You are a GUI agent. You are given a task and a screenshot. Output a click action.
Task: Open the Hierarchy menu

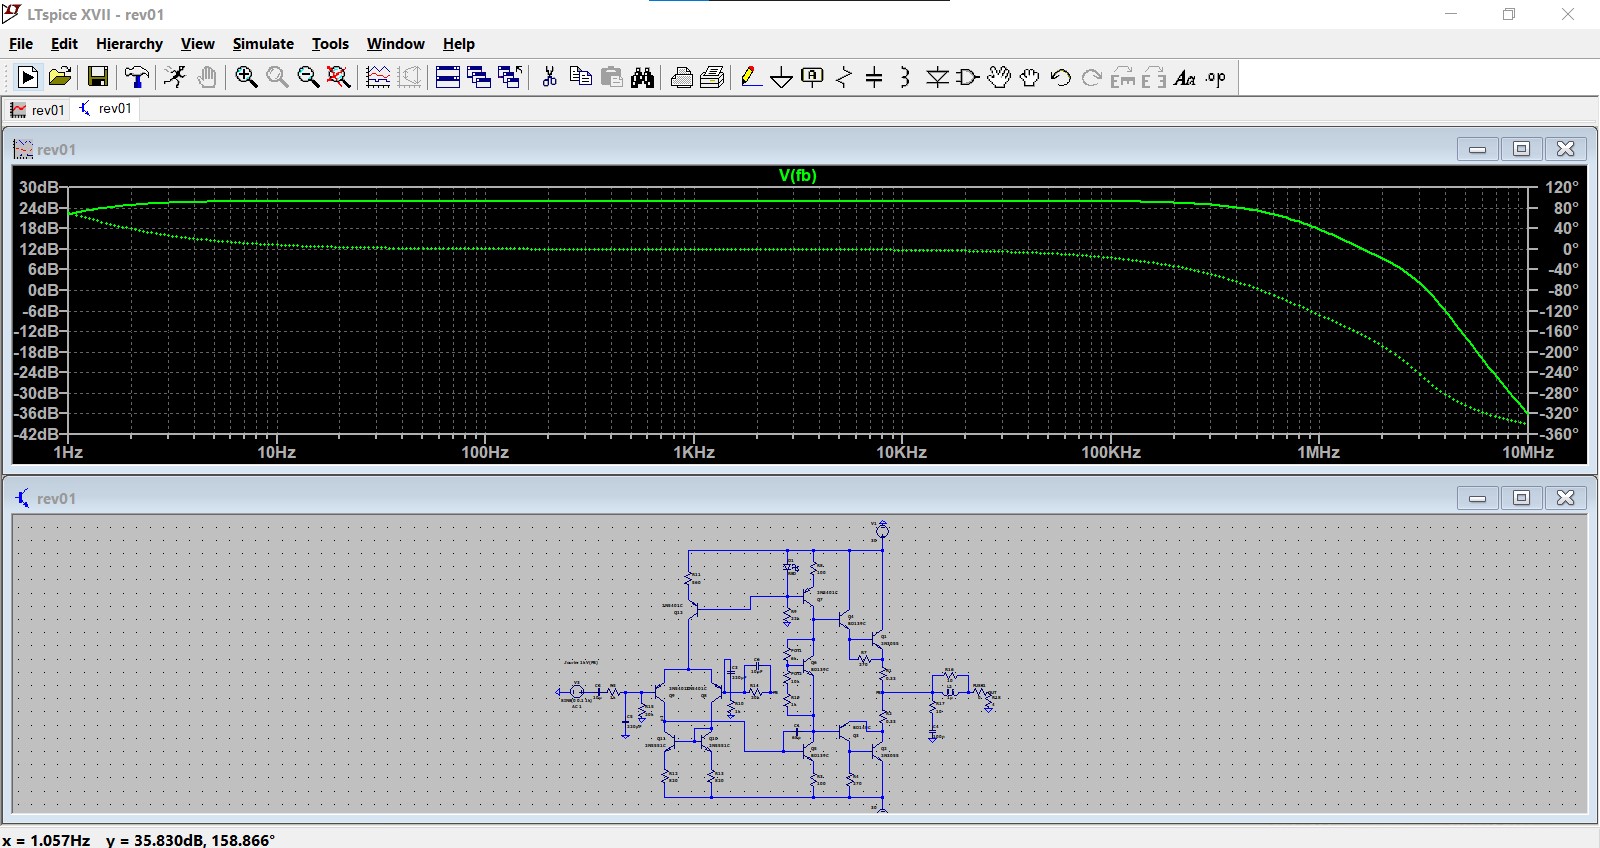(x=129, y=44)
